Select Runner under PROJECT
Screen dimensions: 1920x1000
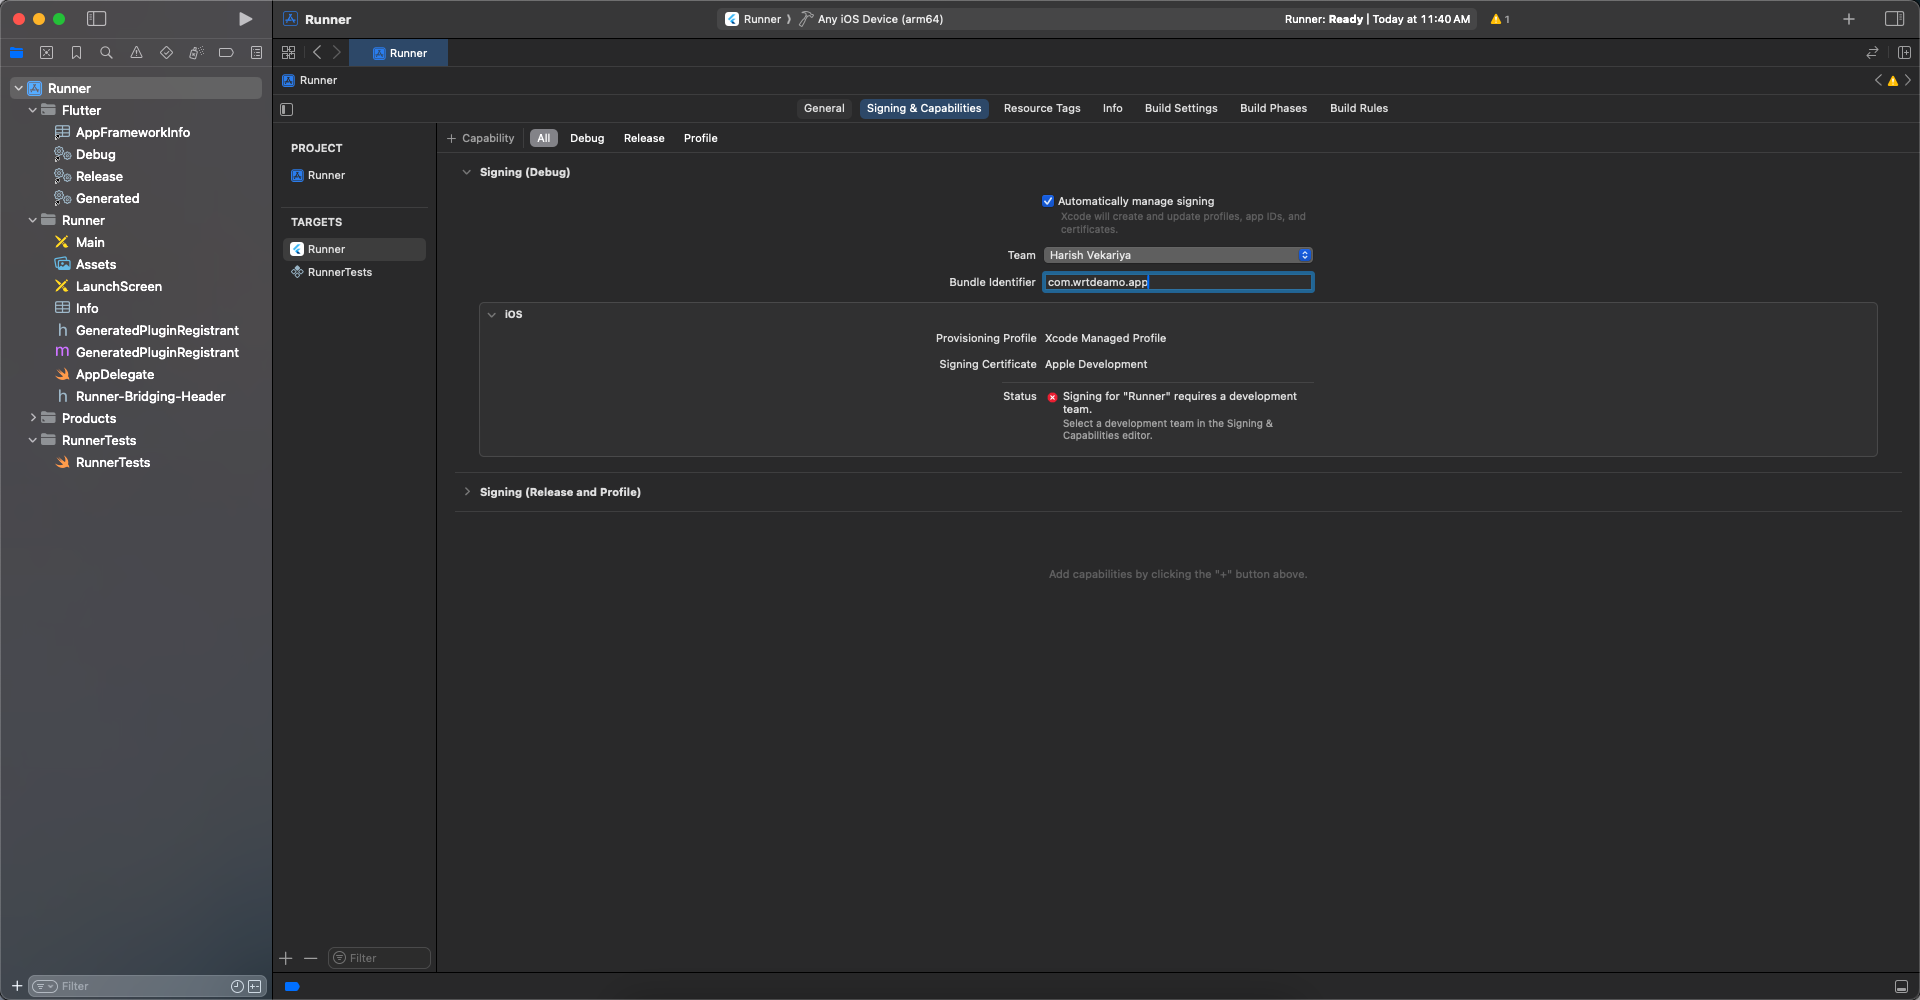coord(355,175)
